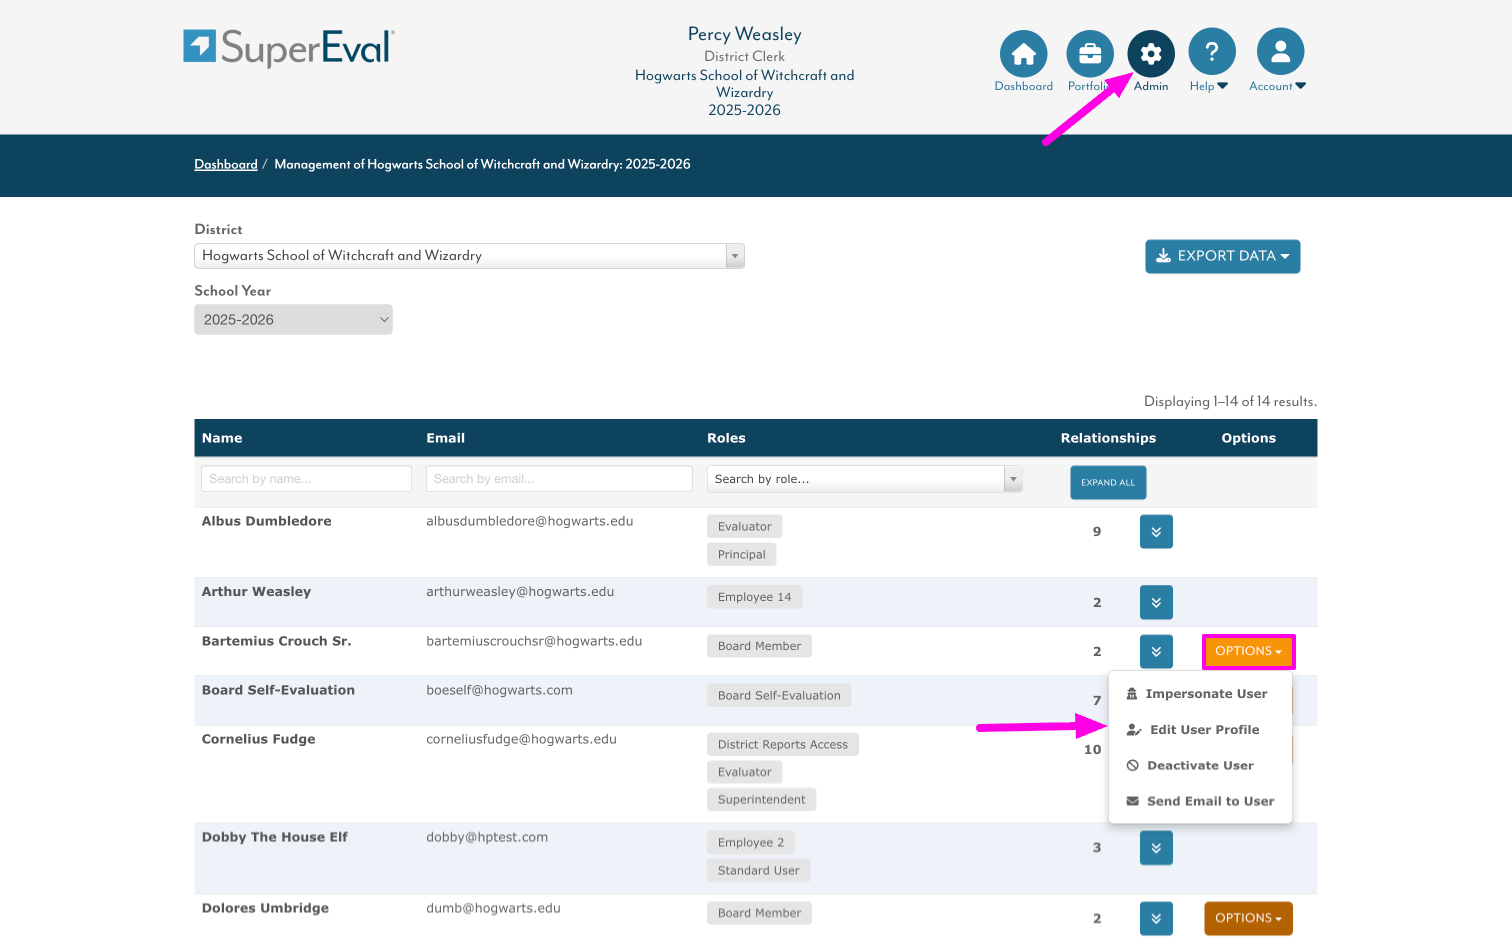This screenshot has width=1512, height=942.
Task: Expand relationships for Dobby The House Elf
Action: click(x=1156, y=848)
